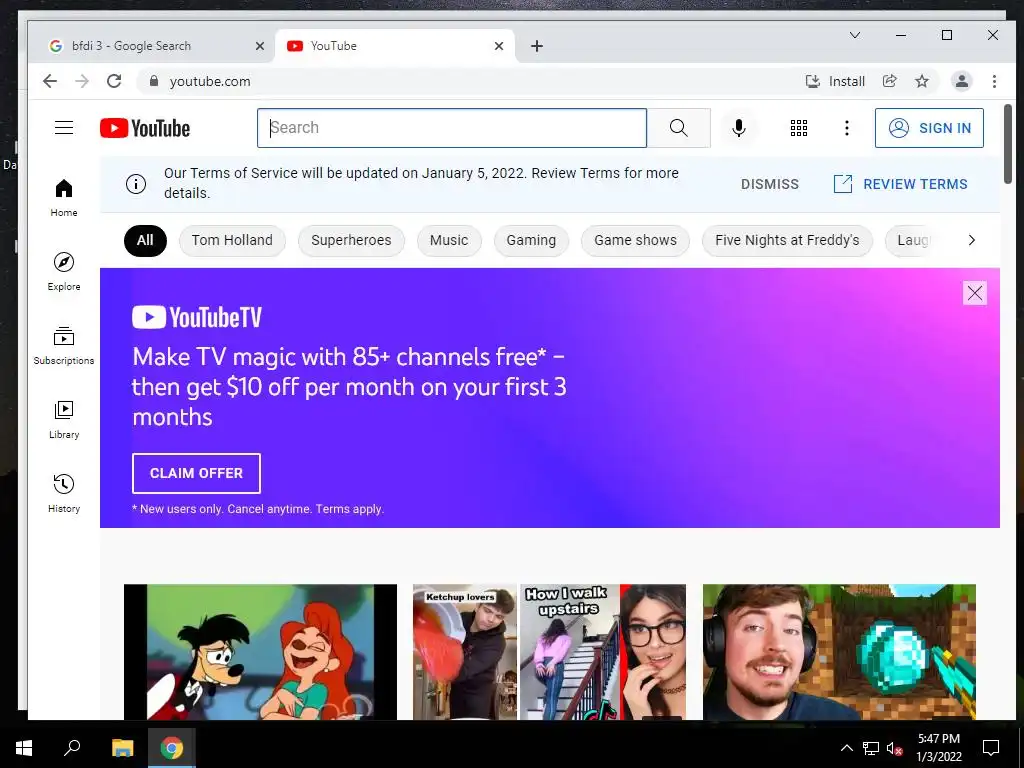Viewport: 1024px width, 768px height.
Task: Select the All category chip
Action: coord(145,240)
